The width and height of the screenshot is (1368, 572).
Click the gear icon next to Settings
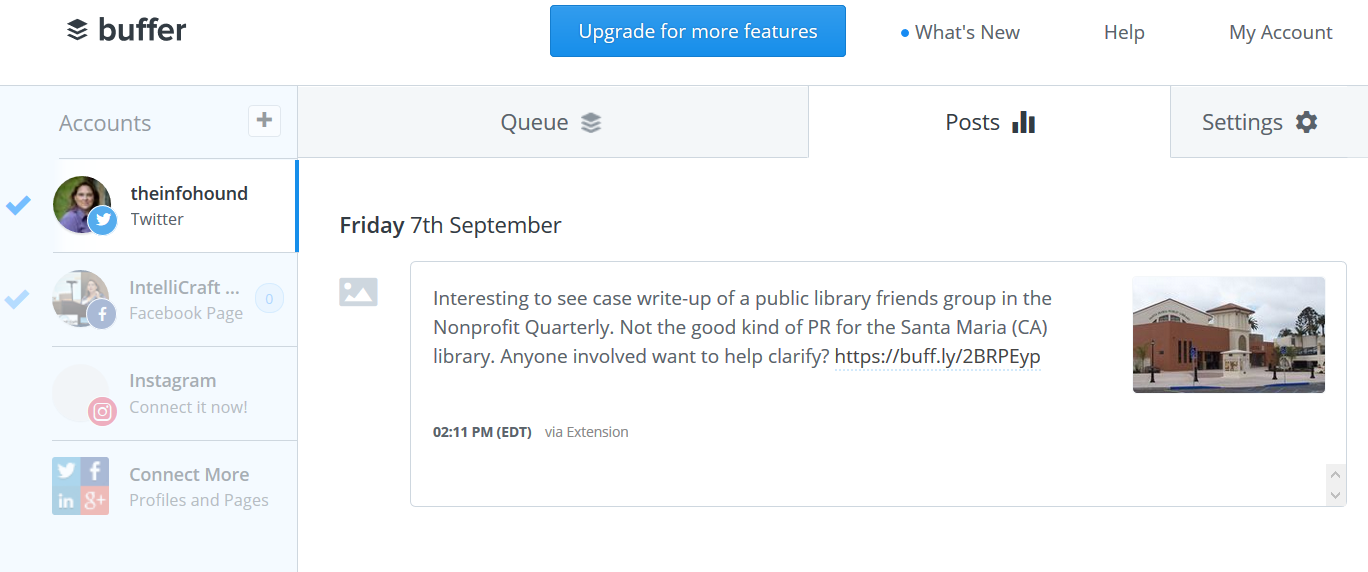pyautogui.click(x=1306, y=122)
